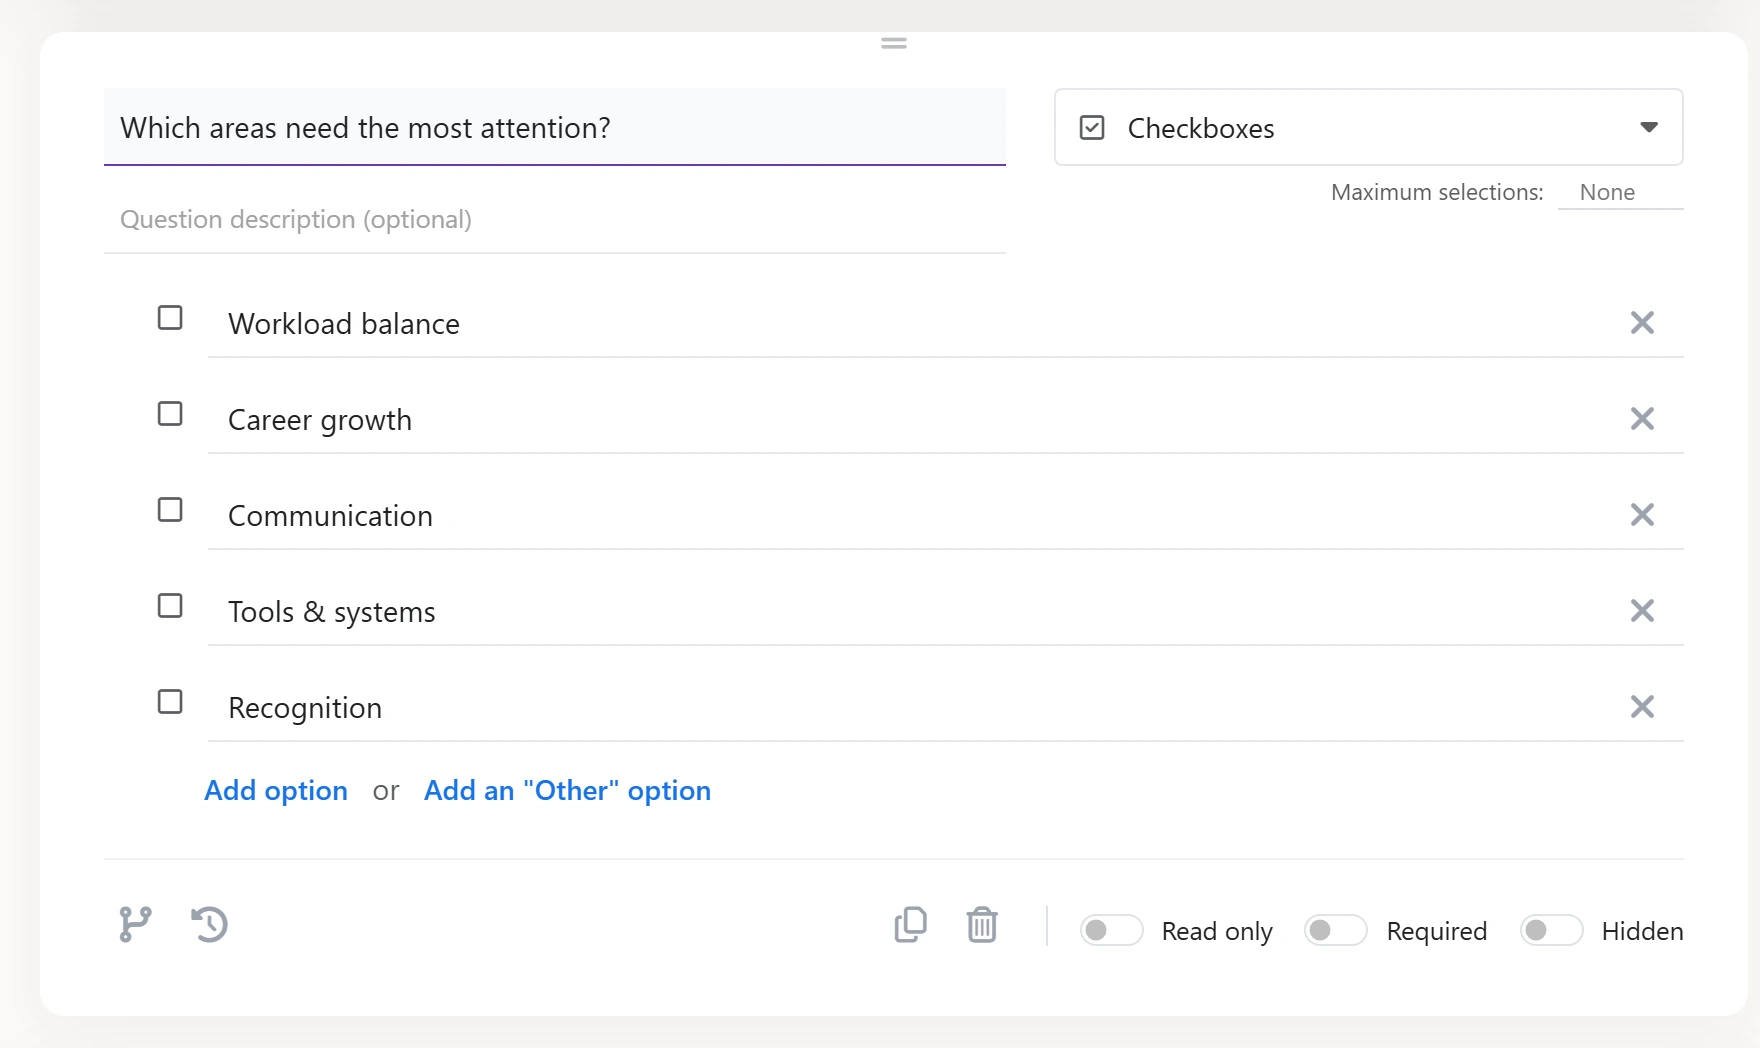Open the Checkboxes question type dropdown
This screenshot has height=1048, width=1760.
tap(1368, 127)
